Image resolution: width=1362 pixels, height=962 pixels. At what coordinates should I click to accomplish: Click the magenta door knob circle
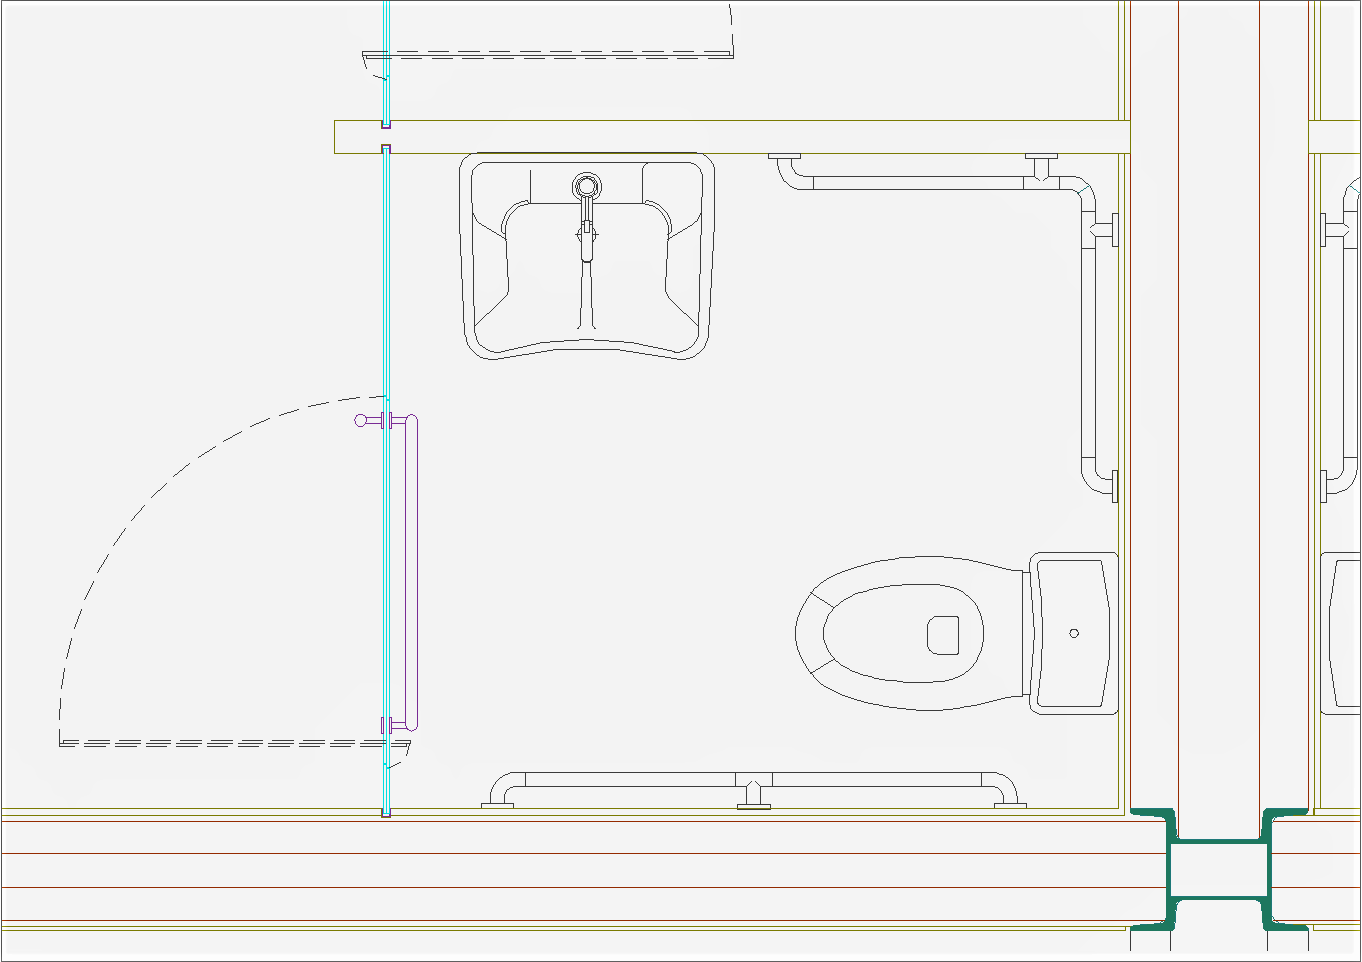[361, 421]
